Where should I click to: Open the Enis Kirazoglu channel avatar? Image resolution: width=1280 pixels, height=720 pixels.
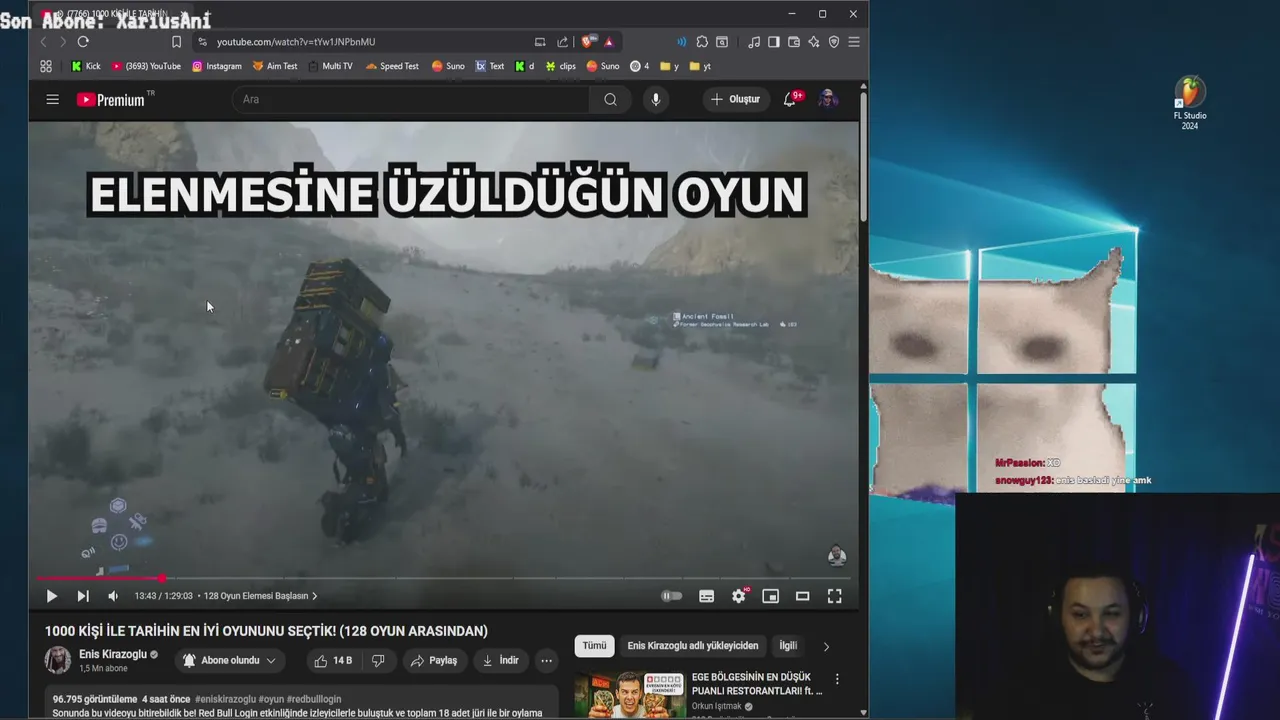click(x=58, y=660)
